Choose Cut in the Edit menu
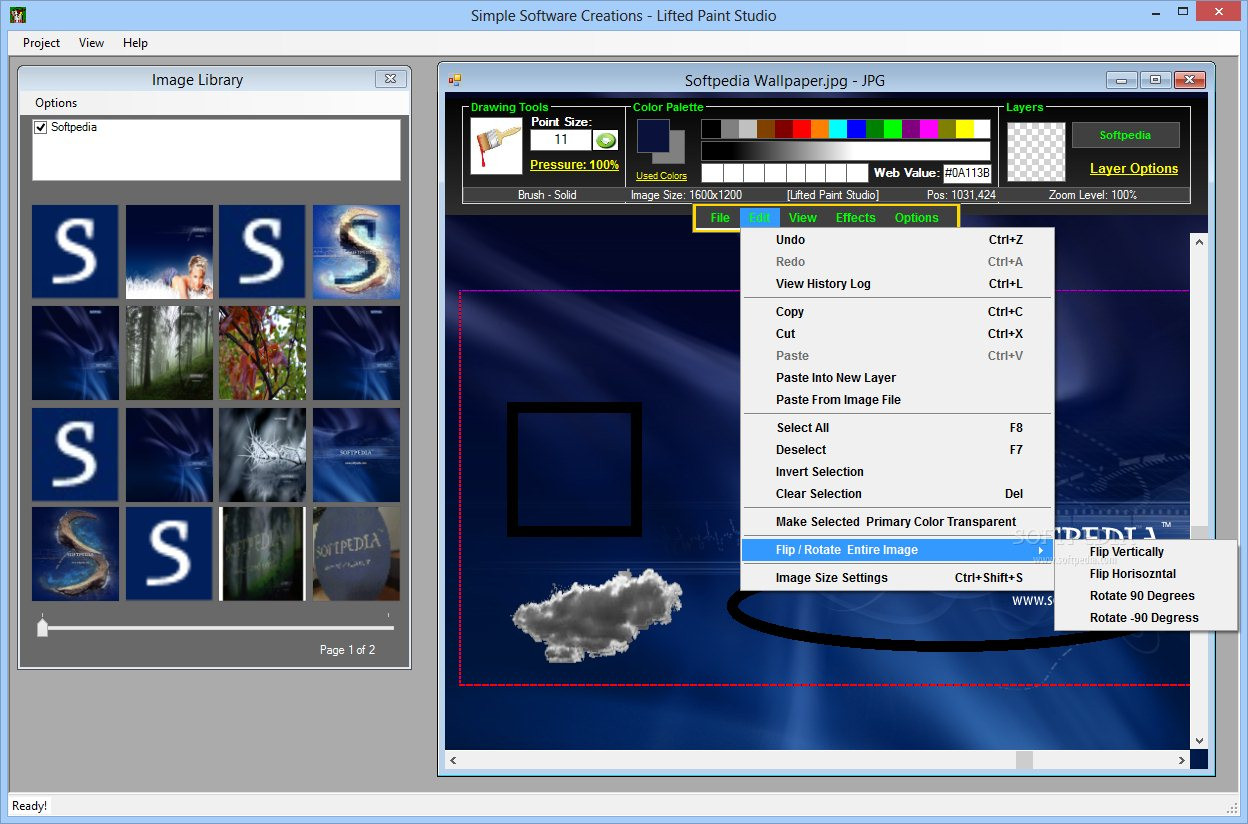 click(898, 334)
